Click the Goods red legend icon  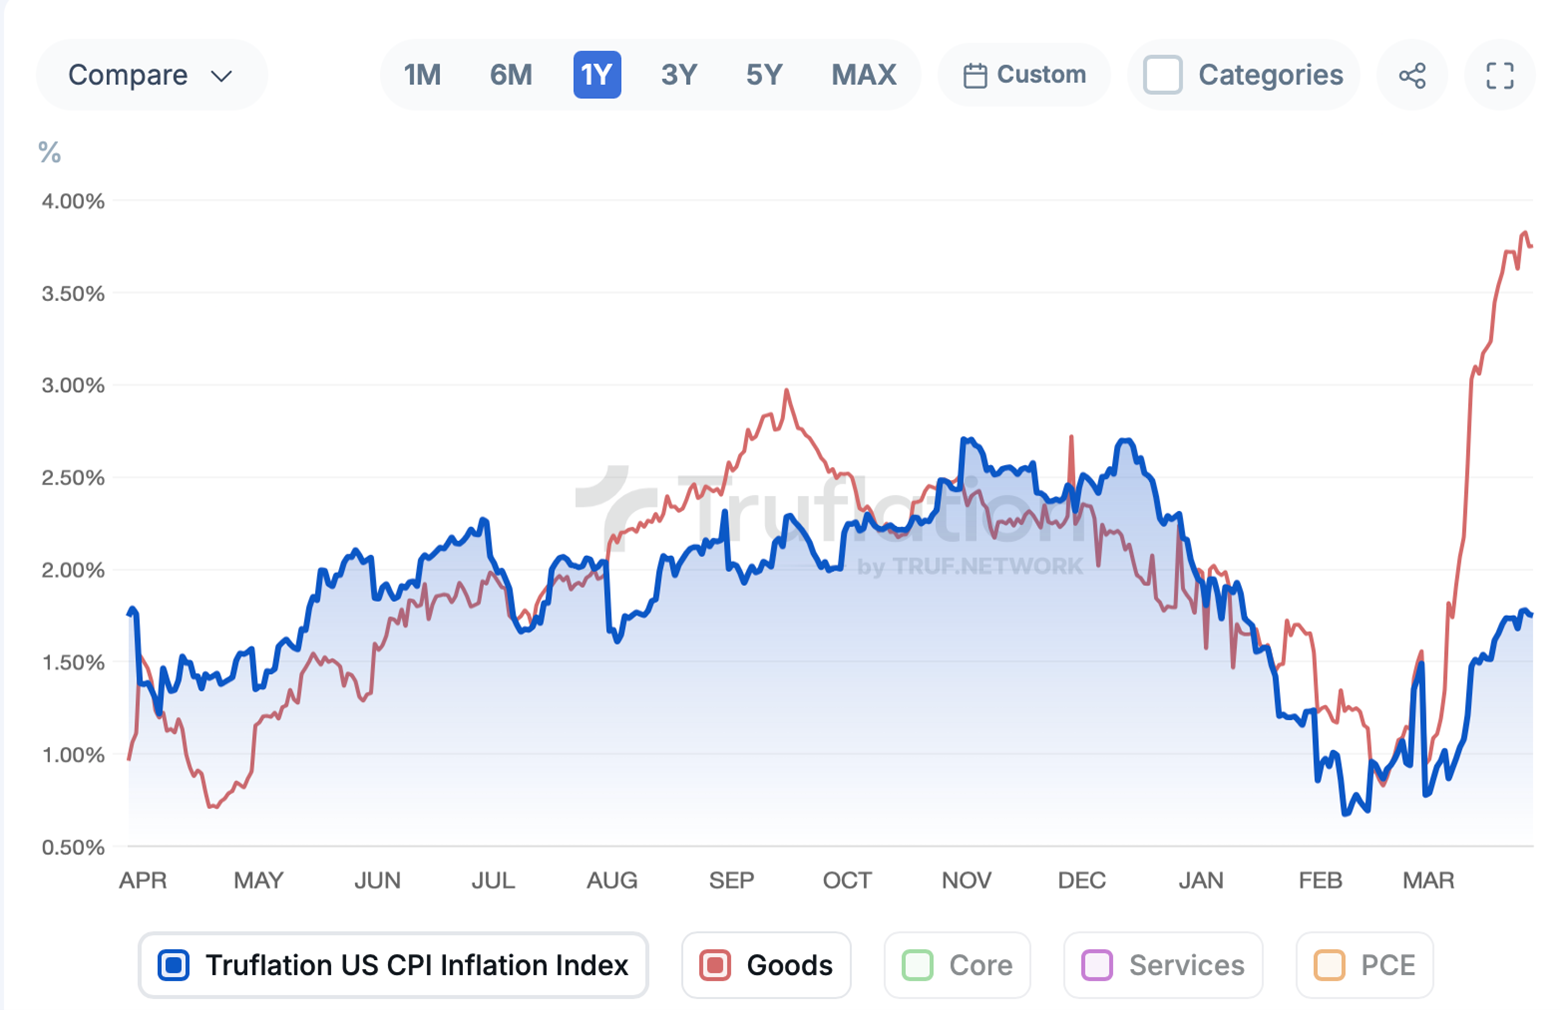click(x=715, y=965)
